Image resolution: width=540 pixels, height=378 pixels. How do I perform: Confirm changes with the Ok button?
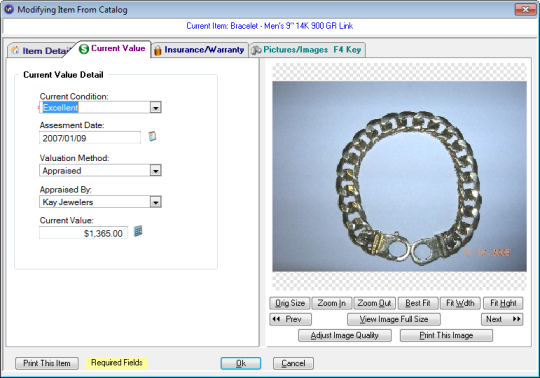[241, 363]
